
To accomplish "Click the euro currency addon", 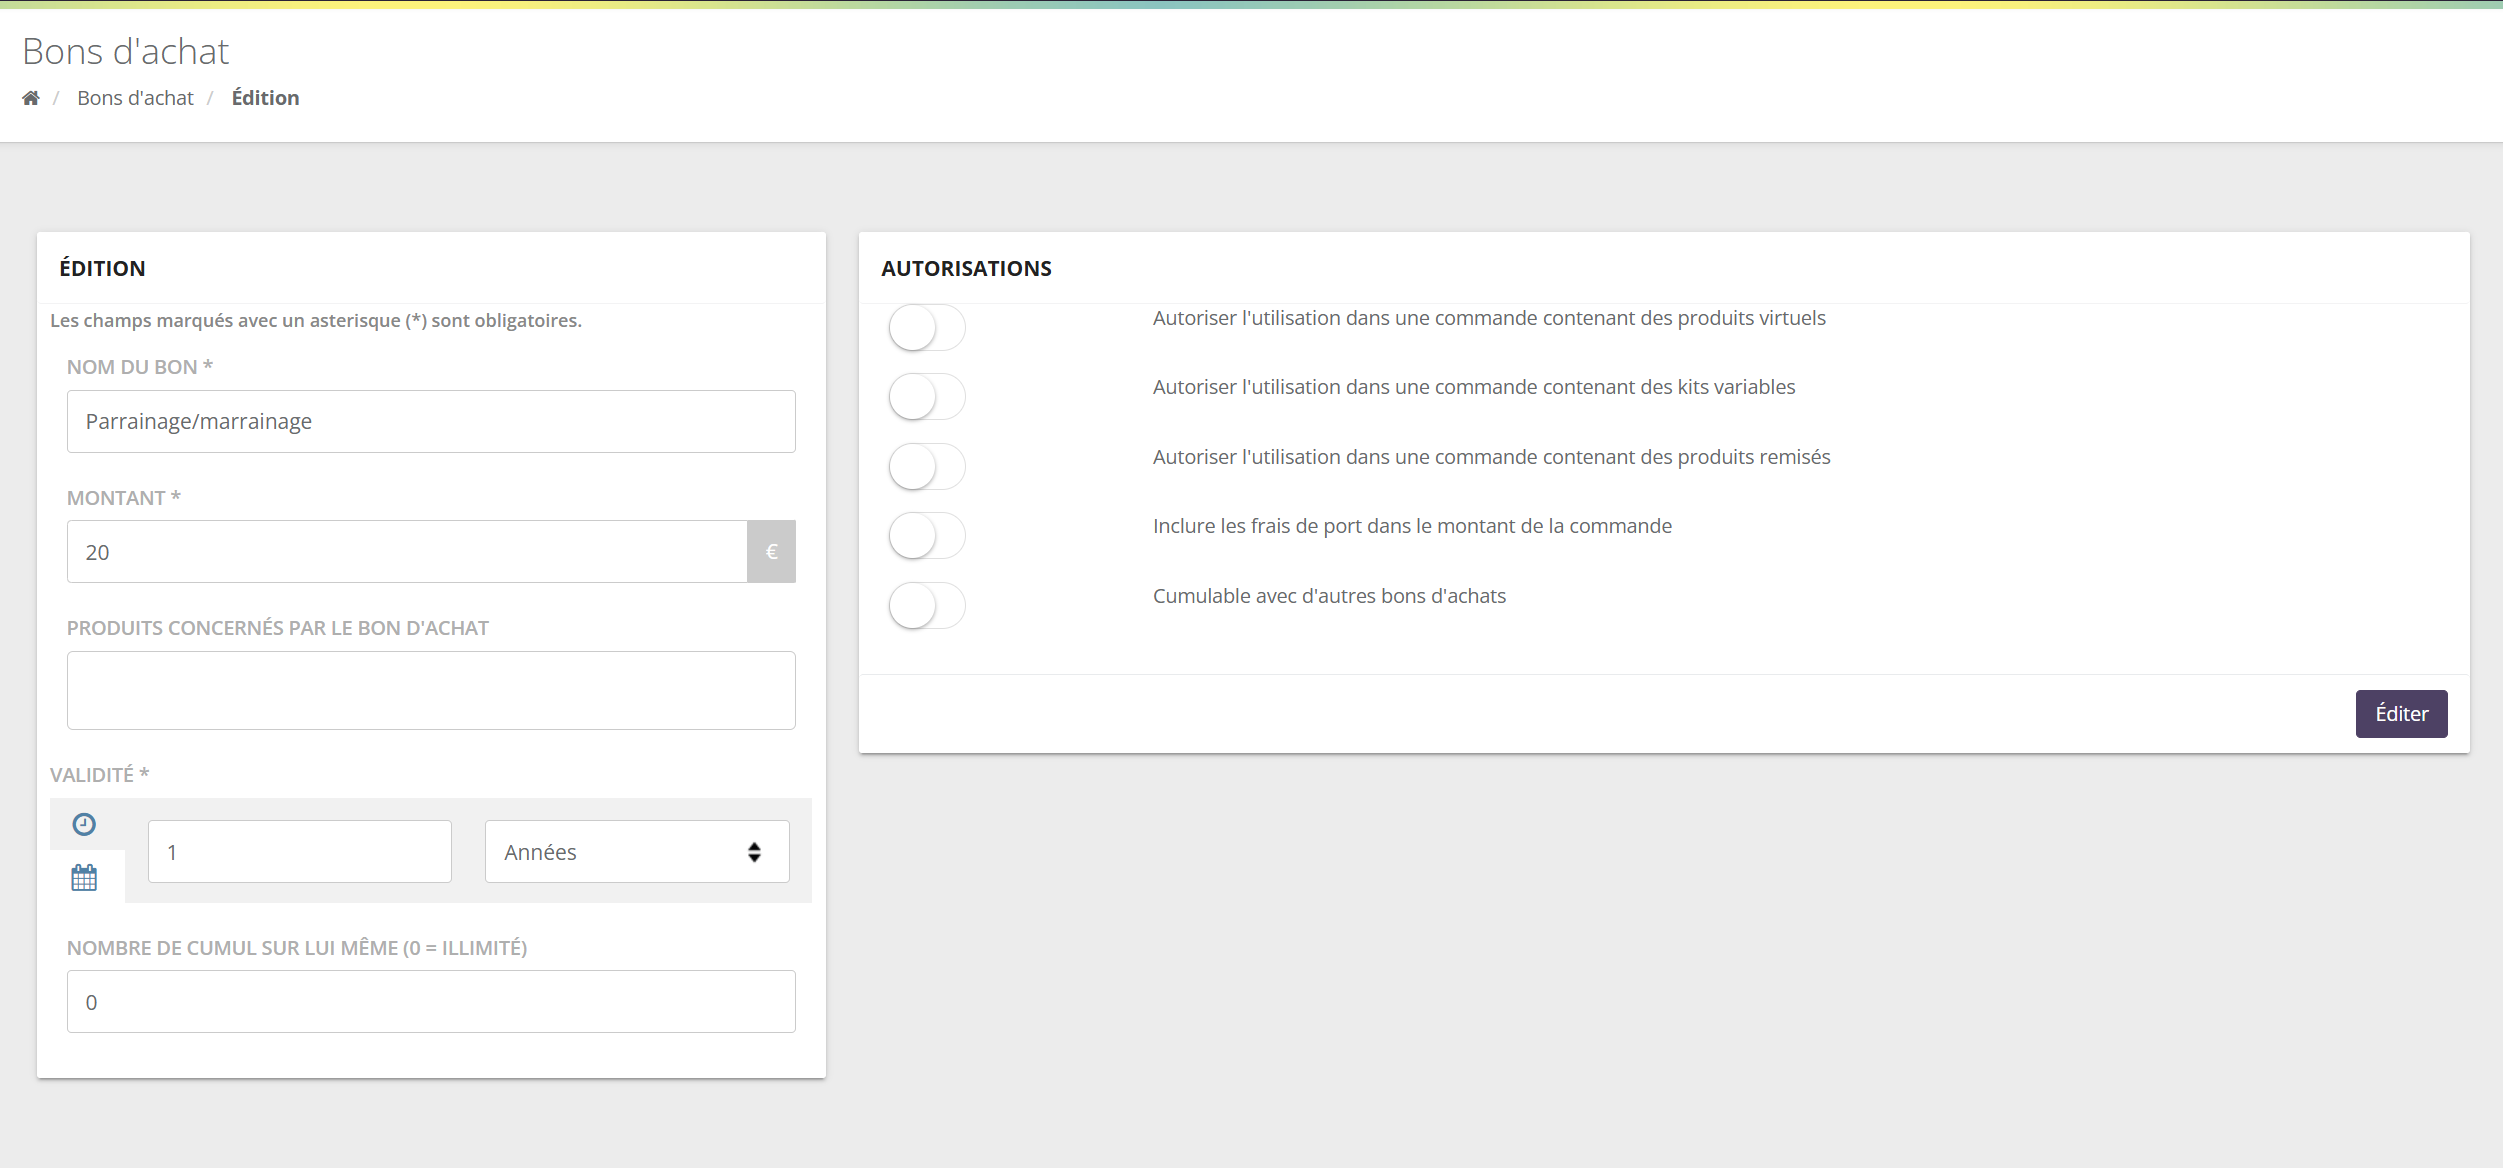I will click(x=771, y=551).
